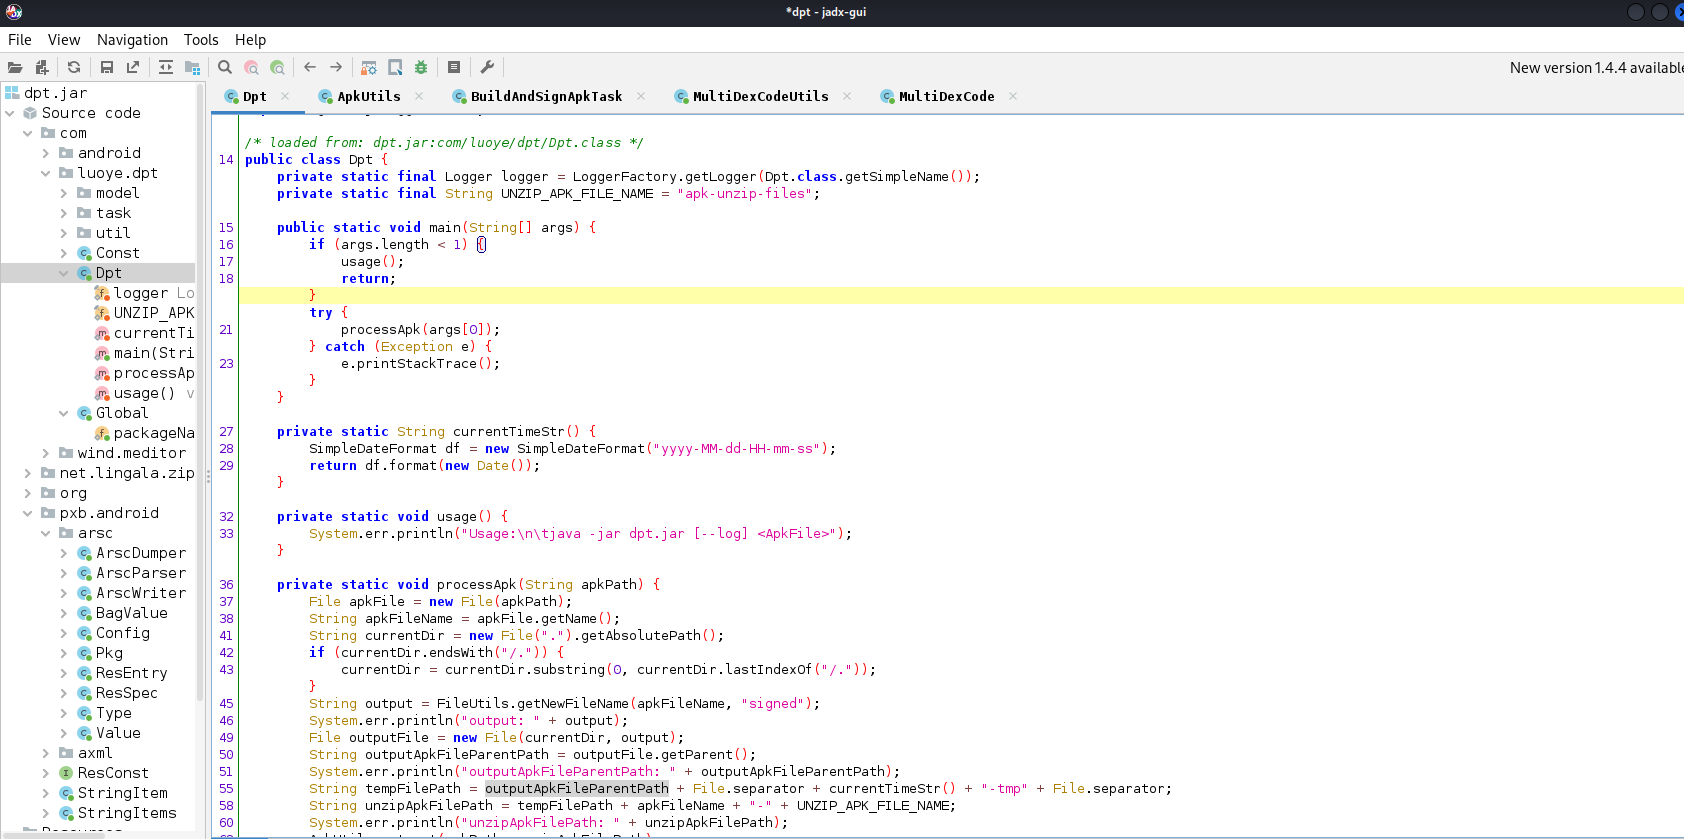This screenshot has width=1684, height=839.
Task: Close the MultiDexCodeUtils tab
Action: (x=847, y=96)
